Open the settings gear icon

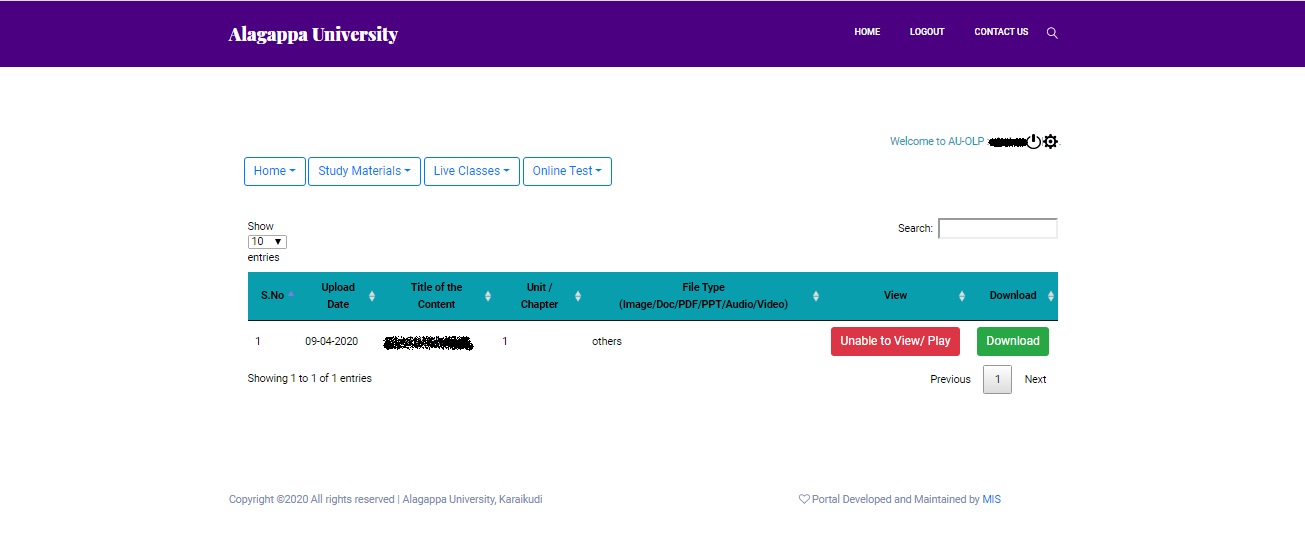(1050, 142)
